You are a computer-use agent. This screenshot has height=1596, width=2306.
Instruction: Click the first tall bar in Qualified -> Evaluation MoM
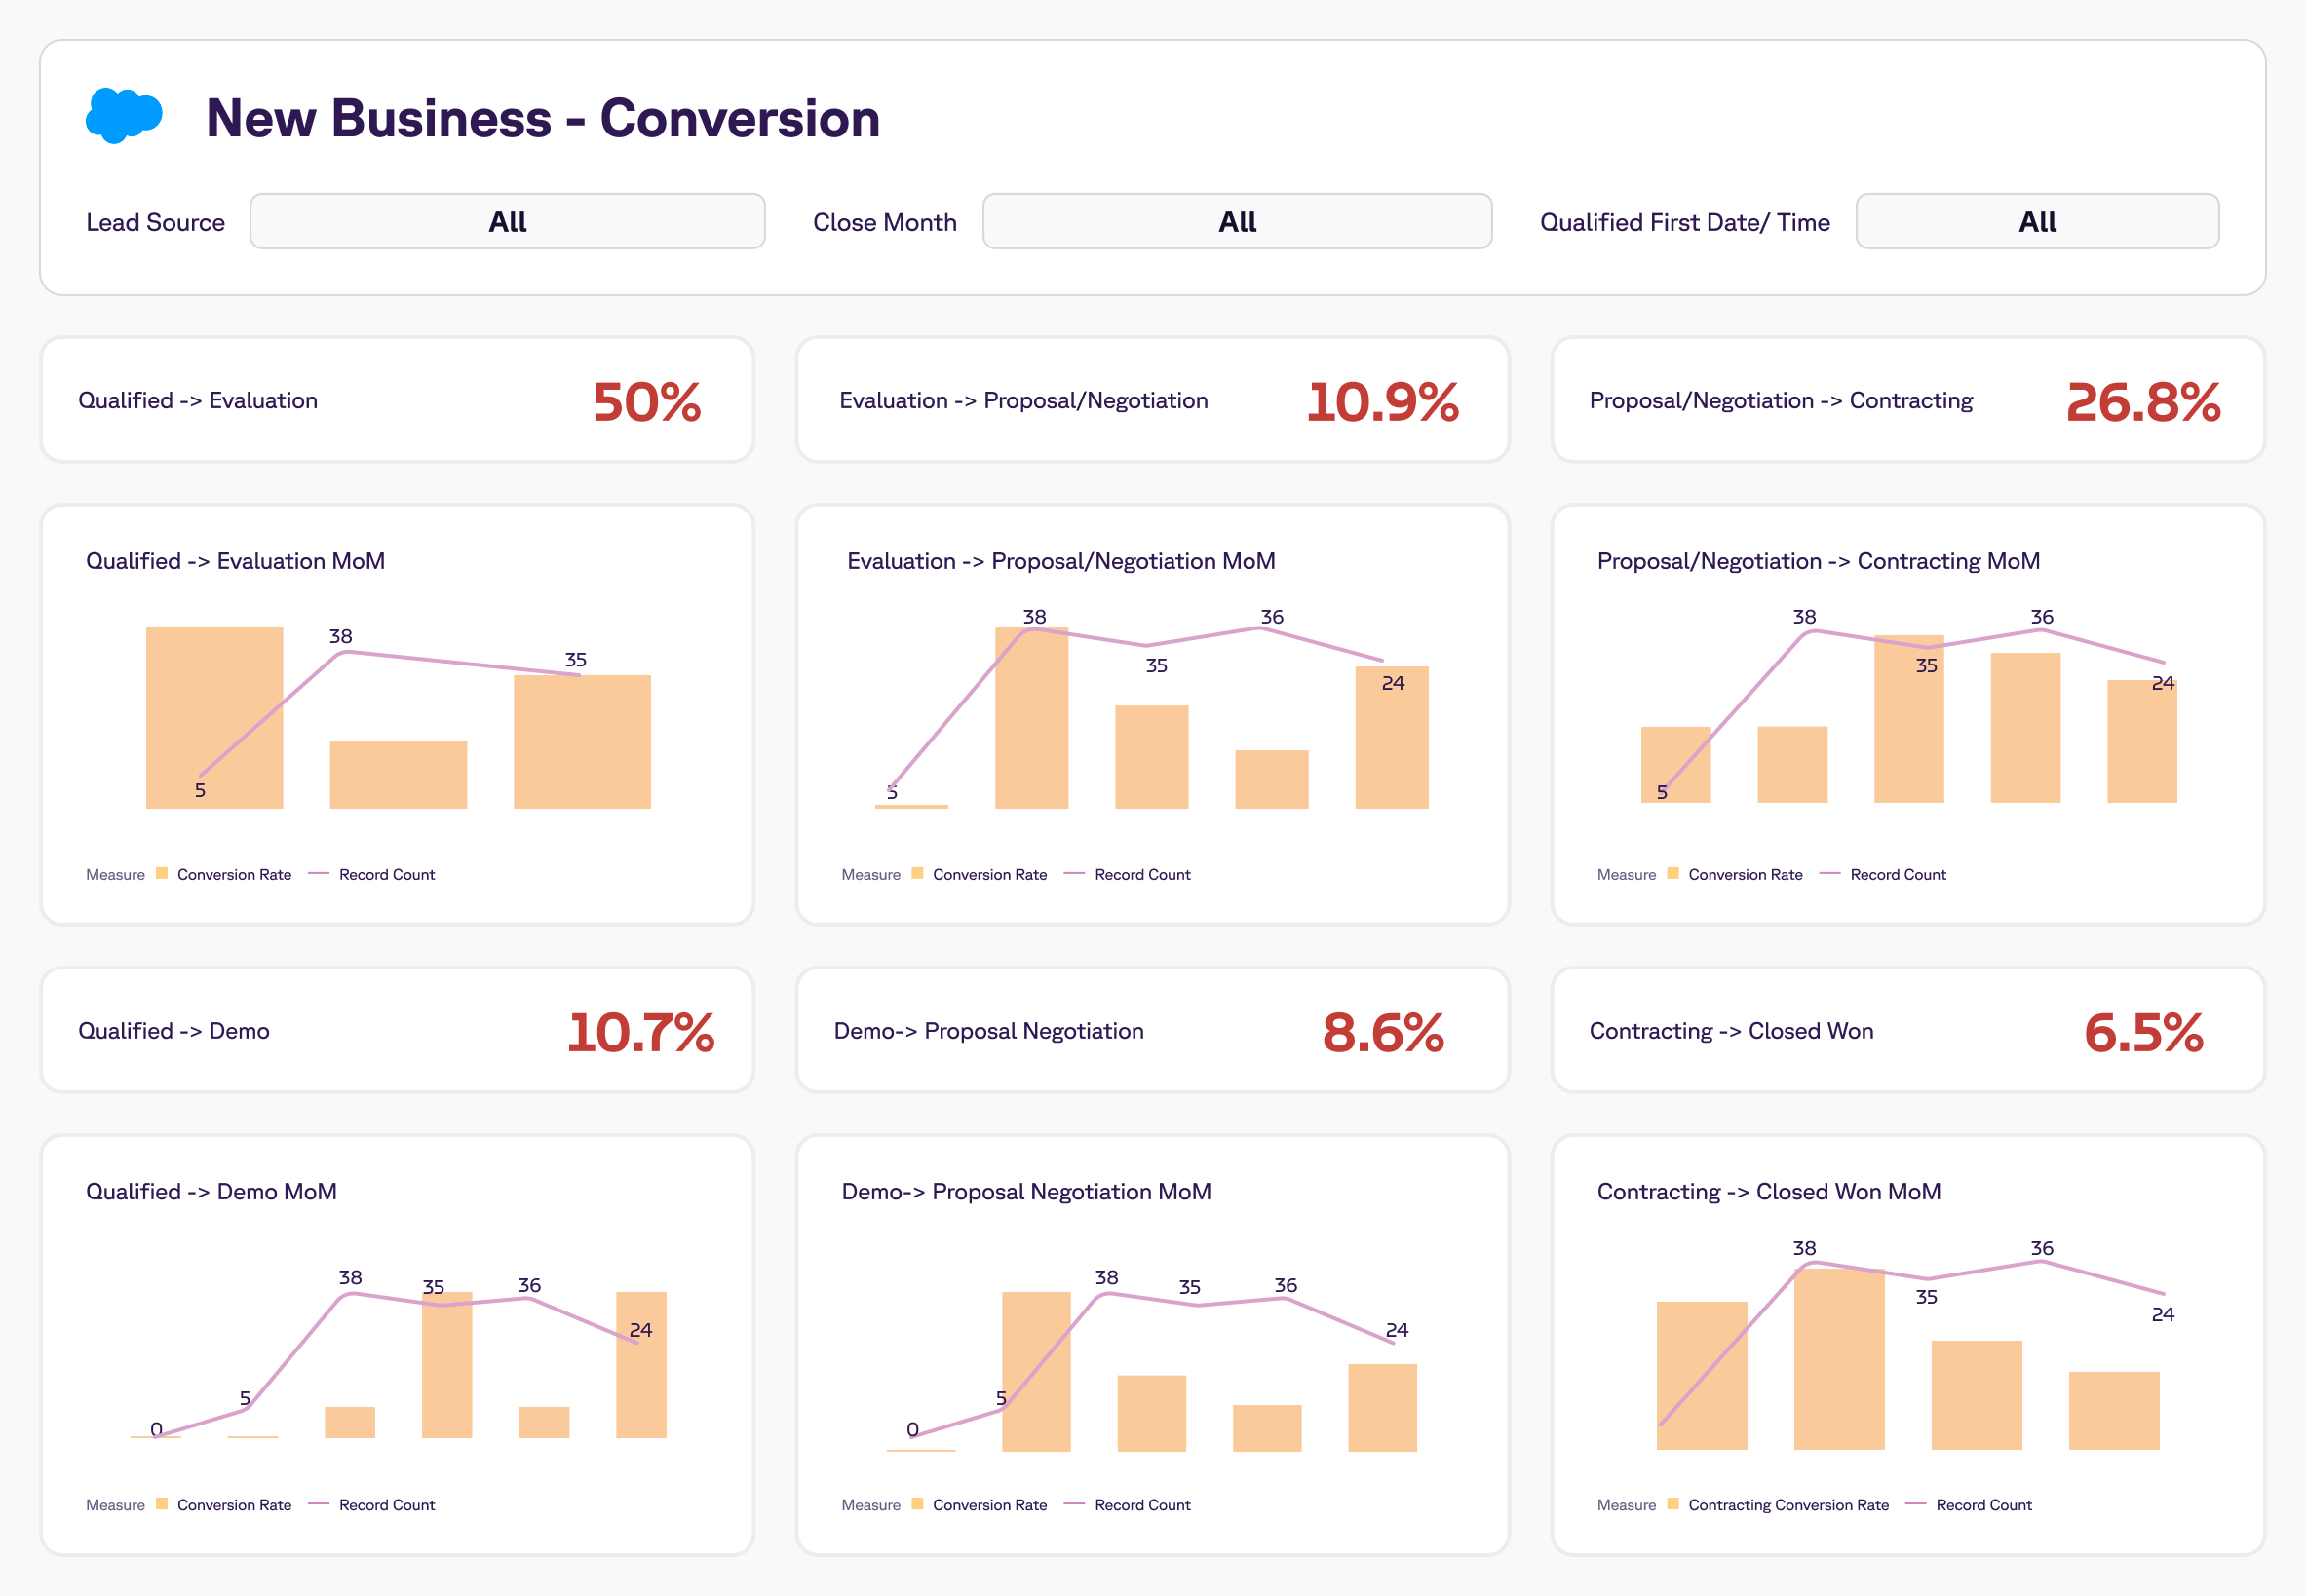tap(214, 717)
